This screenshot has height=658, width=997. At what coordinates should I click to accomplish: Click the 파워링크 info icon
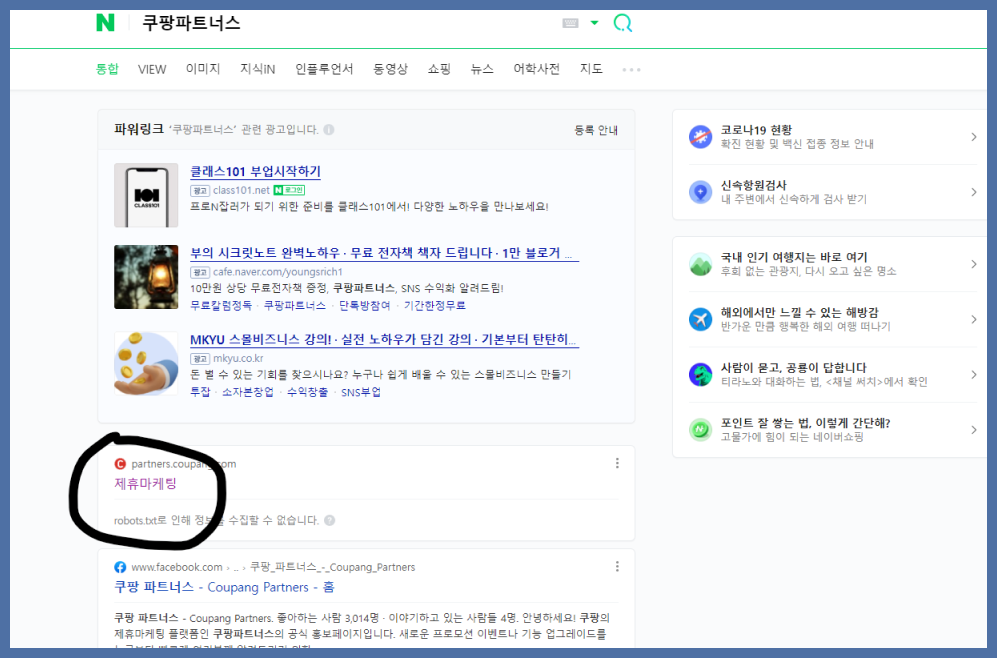[x=329, y=130]
